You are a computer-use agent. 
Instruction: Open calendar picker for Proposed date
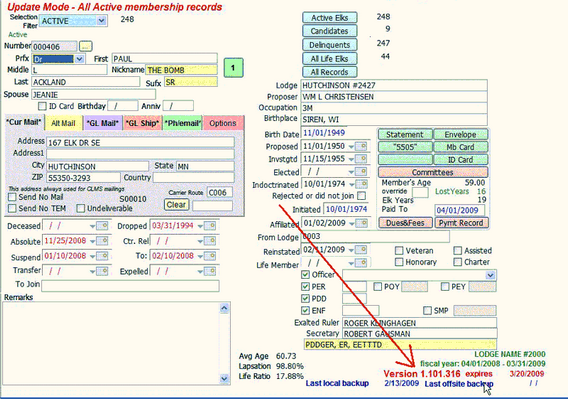[x=361, y=146]
